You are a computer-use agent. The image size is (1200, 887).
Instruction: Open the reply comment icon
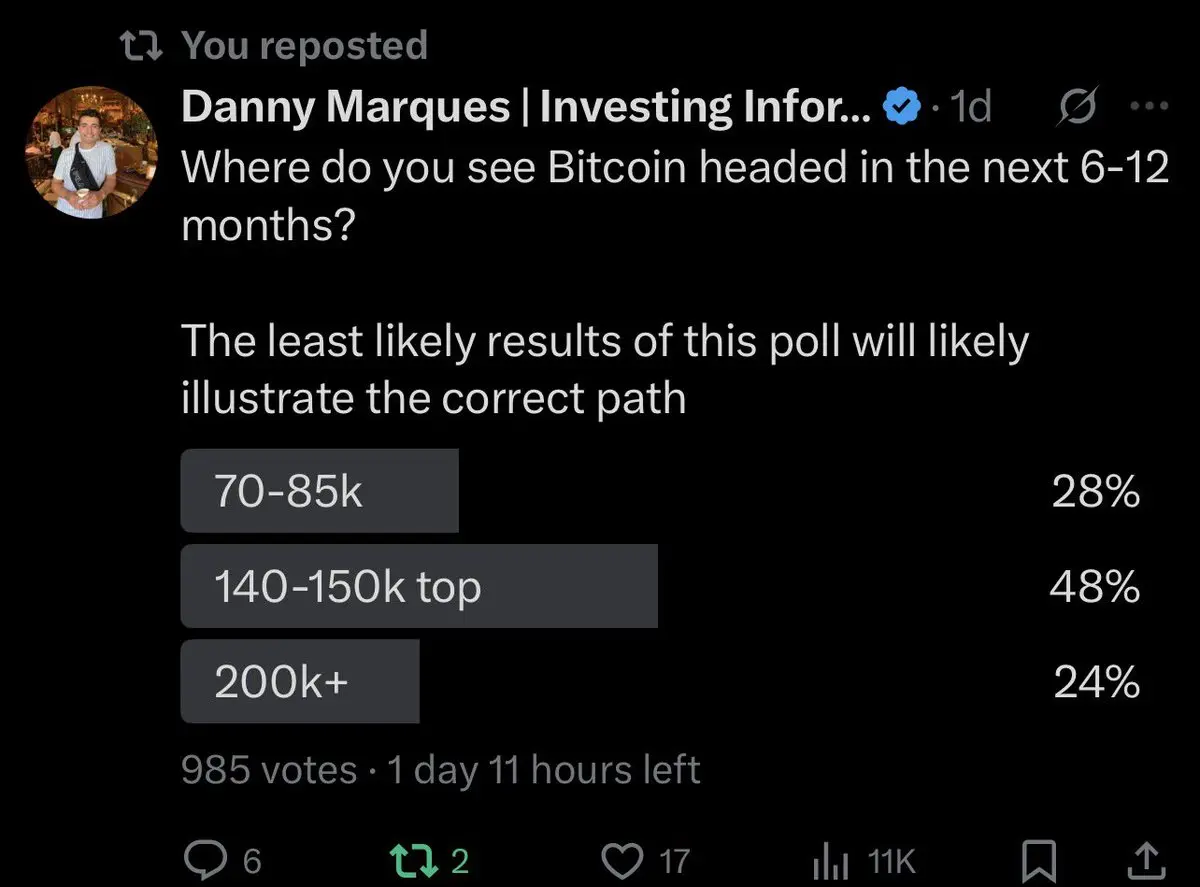pyautogui.click(x=208, y=859)
